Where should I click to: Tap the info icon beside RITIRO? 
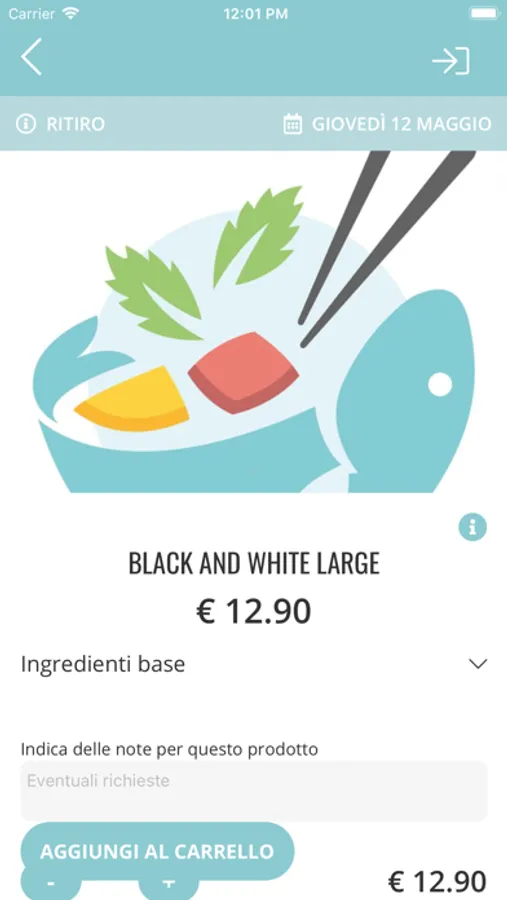pos(25,123)
